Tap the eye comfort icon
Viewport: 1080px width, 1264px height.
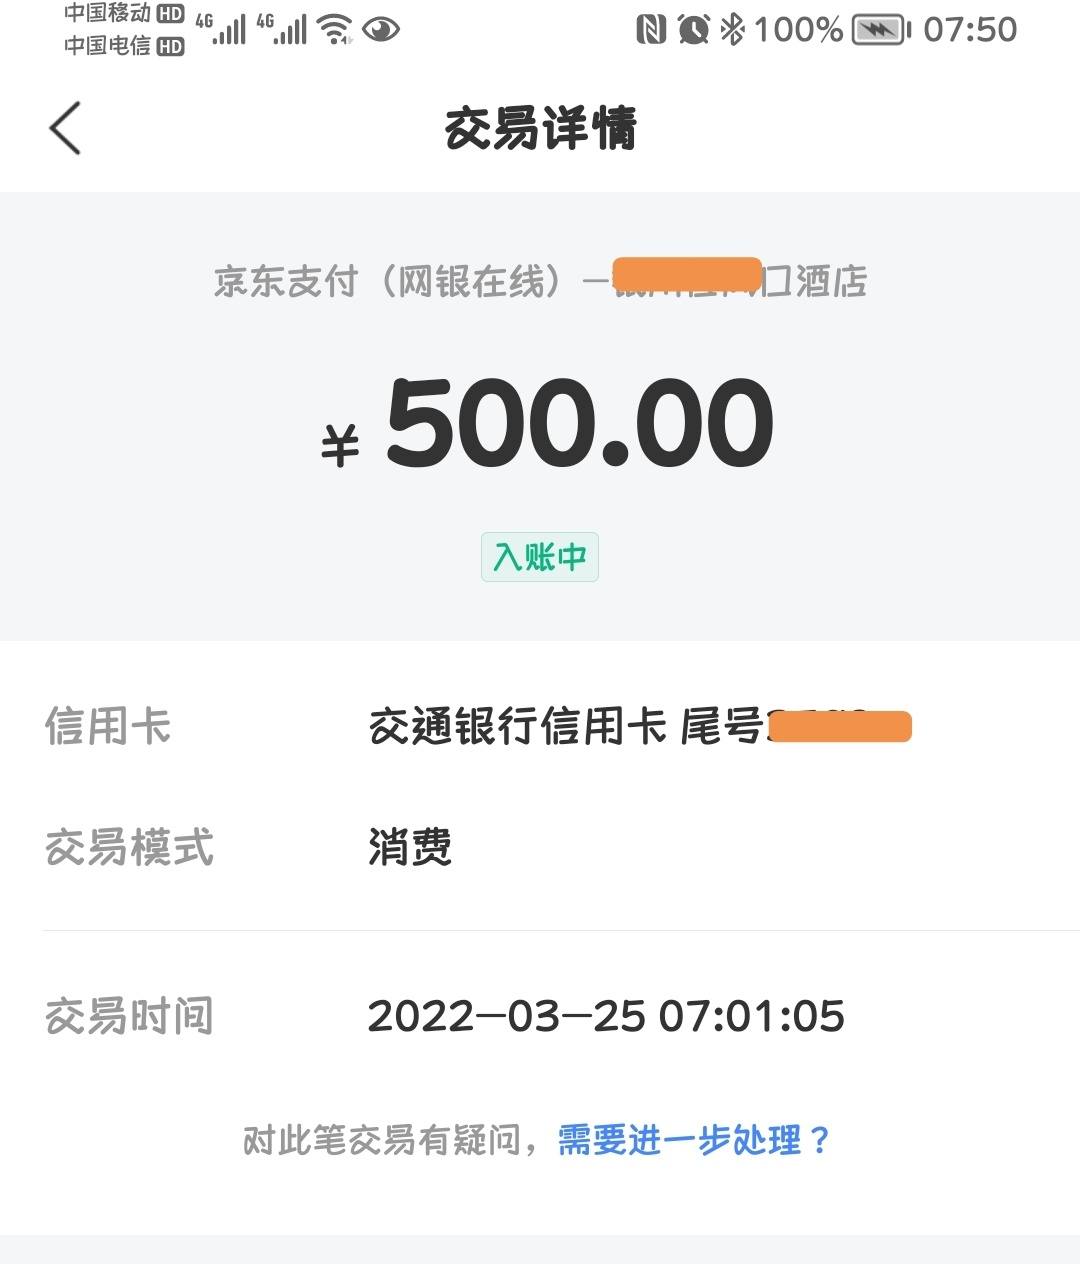380,29
